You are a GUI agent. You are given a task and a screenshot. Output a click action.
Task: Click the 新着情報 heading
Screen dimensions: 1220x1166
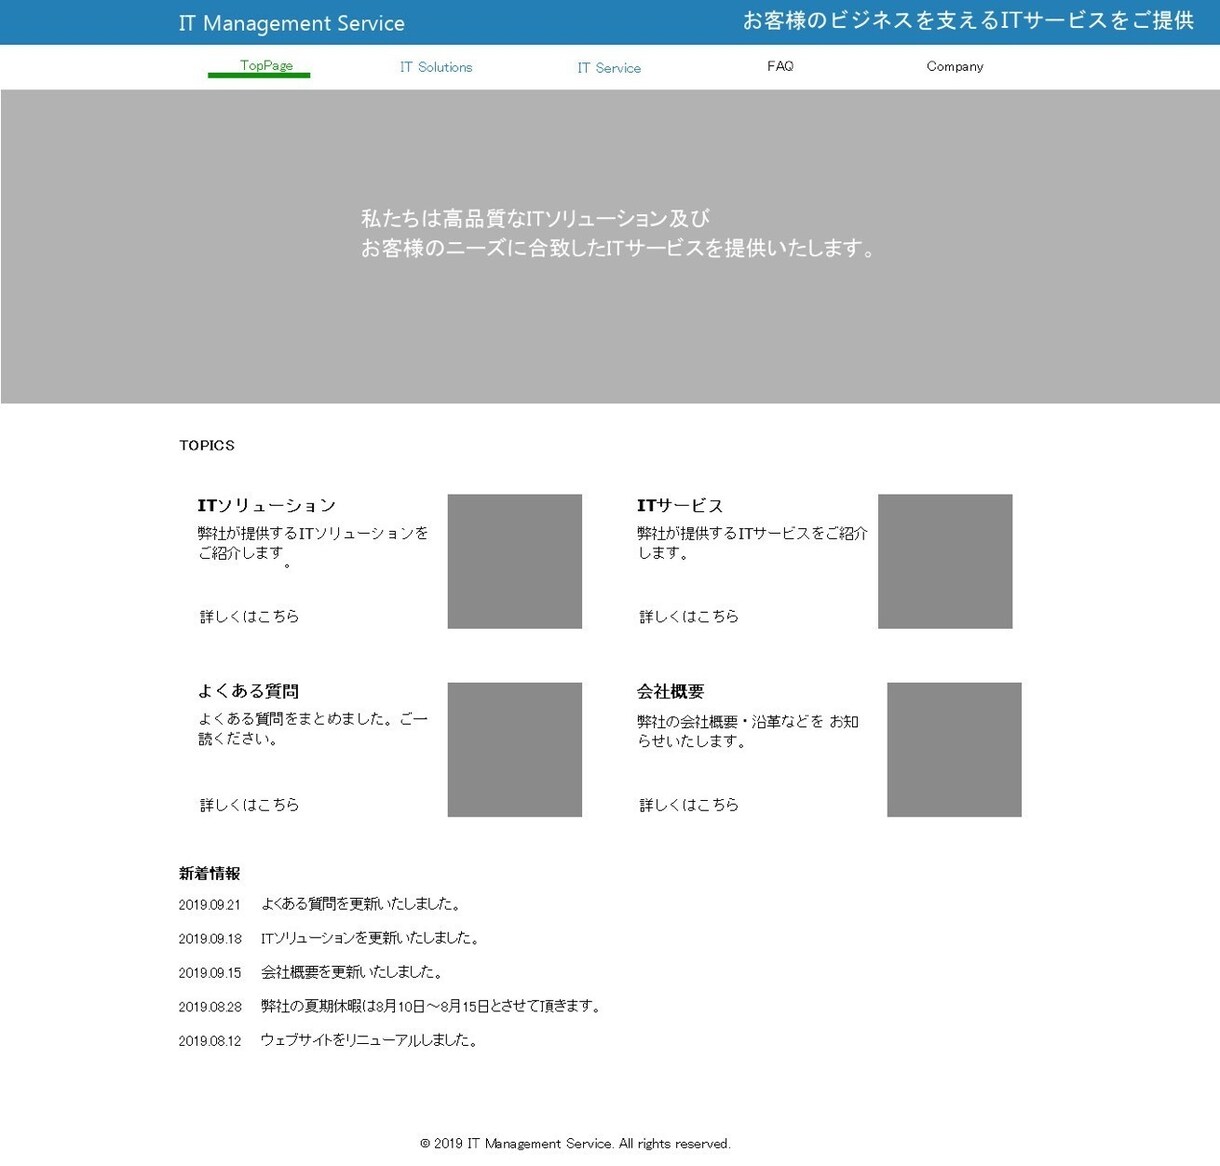pyautogui.click(x=209, y=873)
